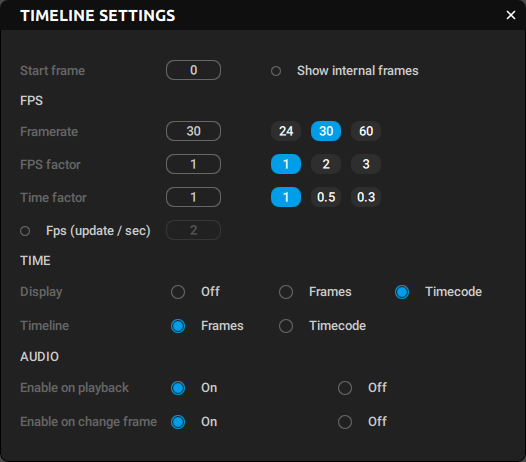Turn Off audio on change frame

(345, 422)
